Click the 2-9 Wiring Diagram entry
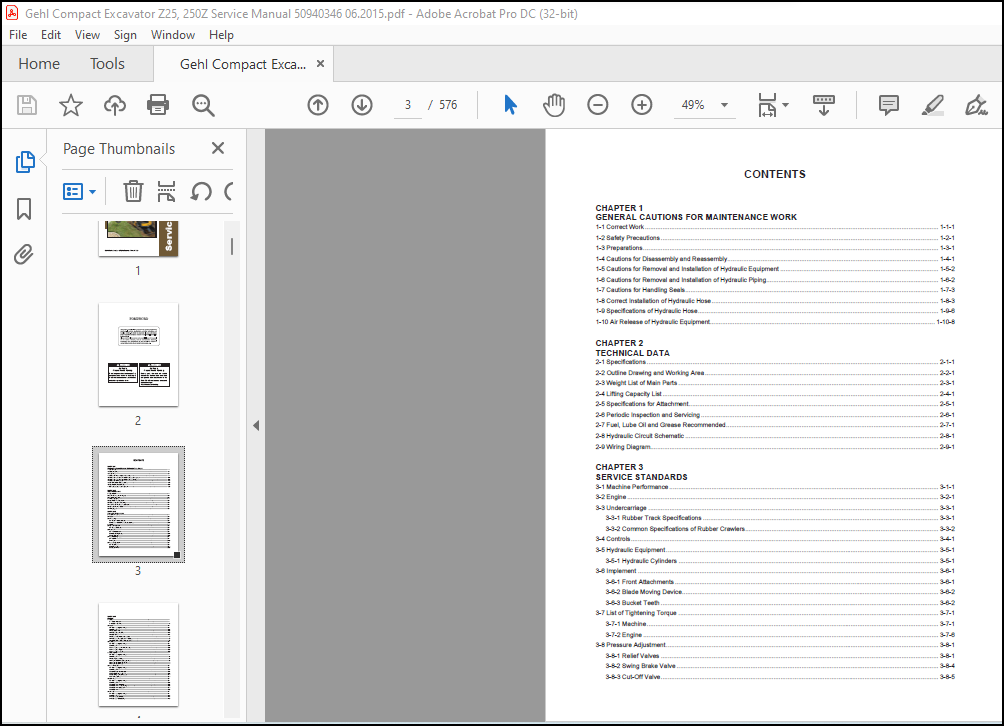Viewport: 1004px width, 726px height. pyautogui.click(x=775, y=447)
